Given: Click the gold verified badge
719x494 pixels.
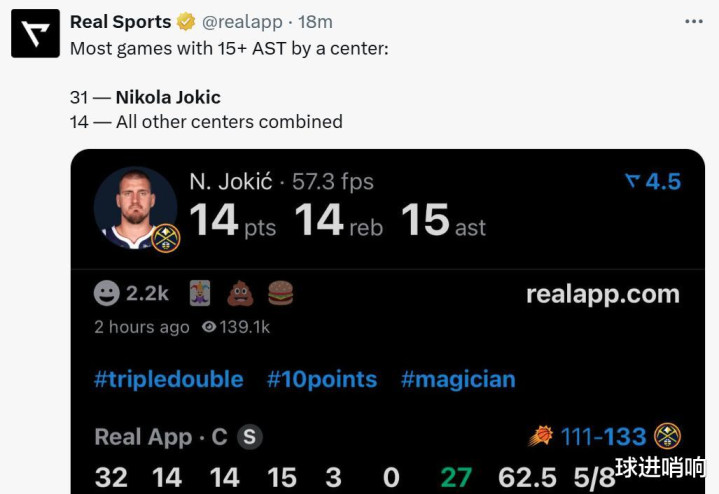Looking at the screenshot, I should [x=186, y=22].
